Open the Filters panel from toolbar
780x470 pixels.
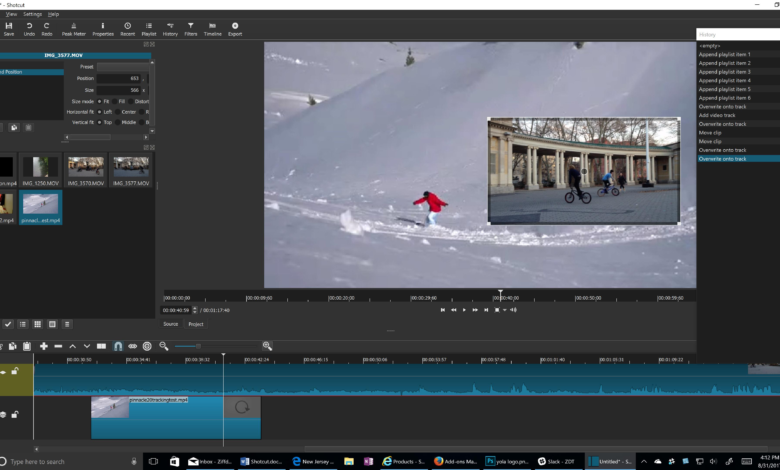point(191,28)
